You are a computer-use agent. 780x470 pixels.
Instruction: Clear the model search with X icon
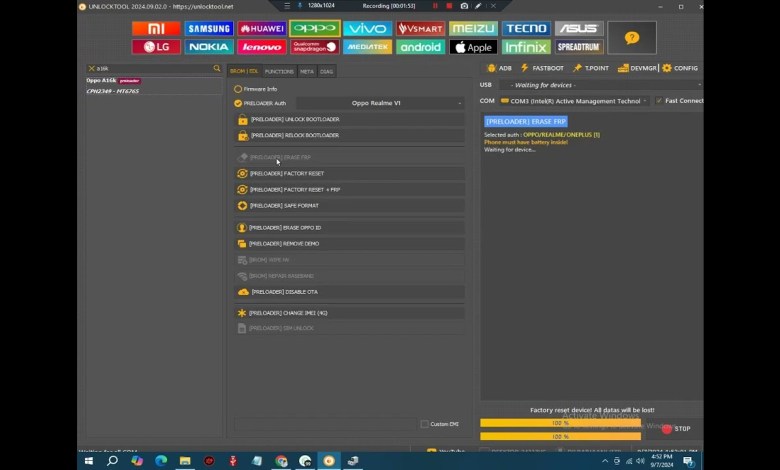pyautogui.click(x=92, y=68)
